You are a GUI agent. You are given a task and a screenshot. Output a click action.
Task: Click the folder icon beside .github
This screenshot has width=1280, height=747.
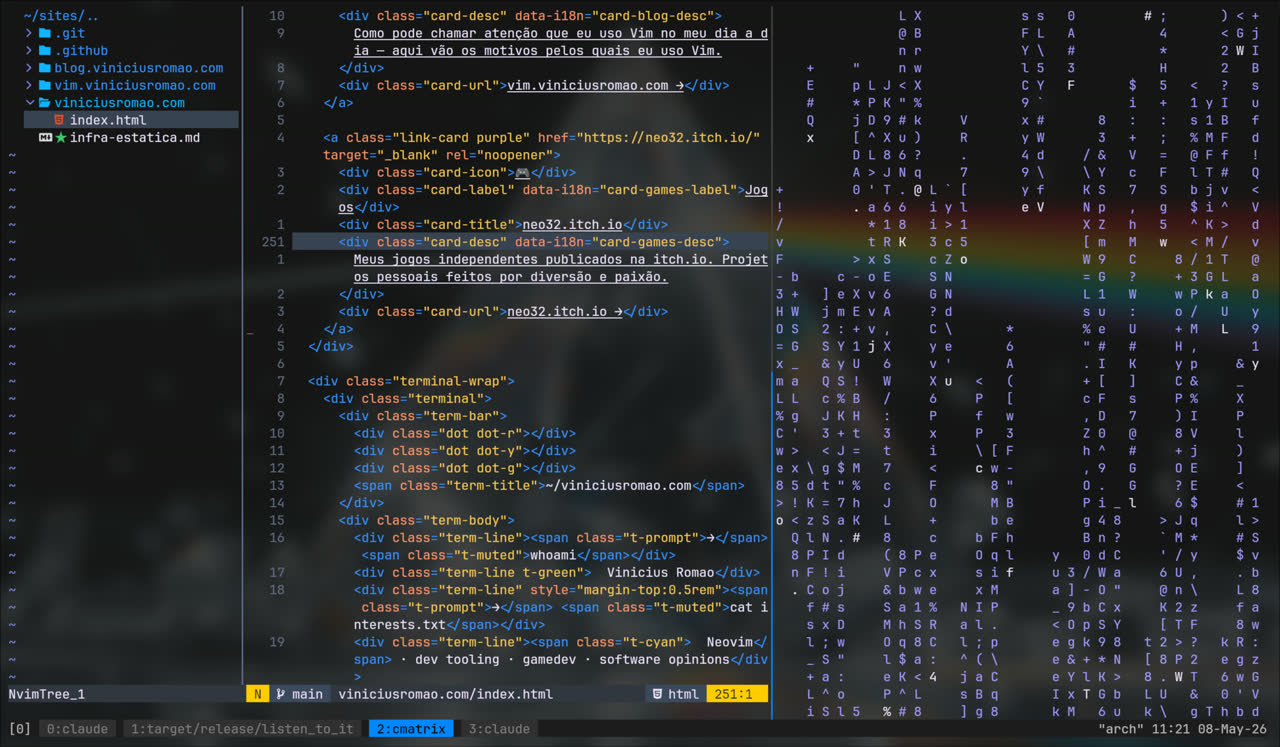pos(45,50)
